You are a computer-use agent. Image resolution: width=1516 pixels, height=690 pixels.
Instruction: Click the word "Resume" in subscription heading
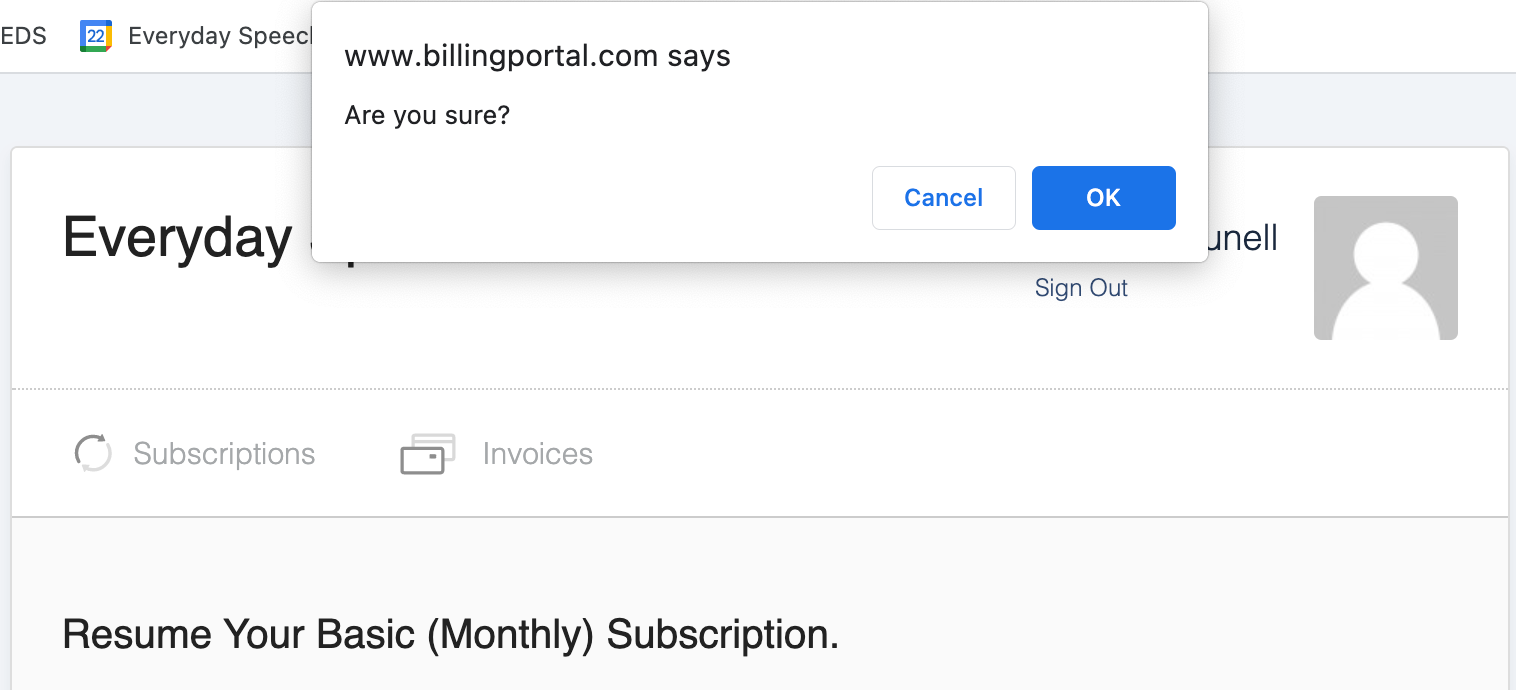pos(137,634)
